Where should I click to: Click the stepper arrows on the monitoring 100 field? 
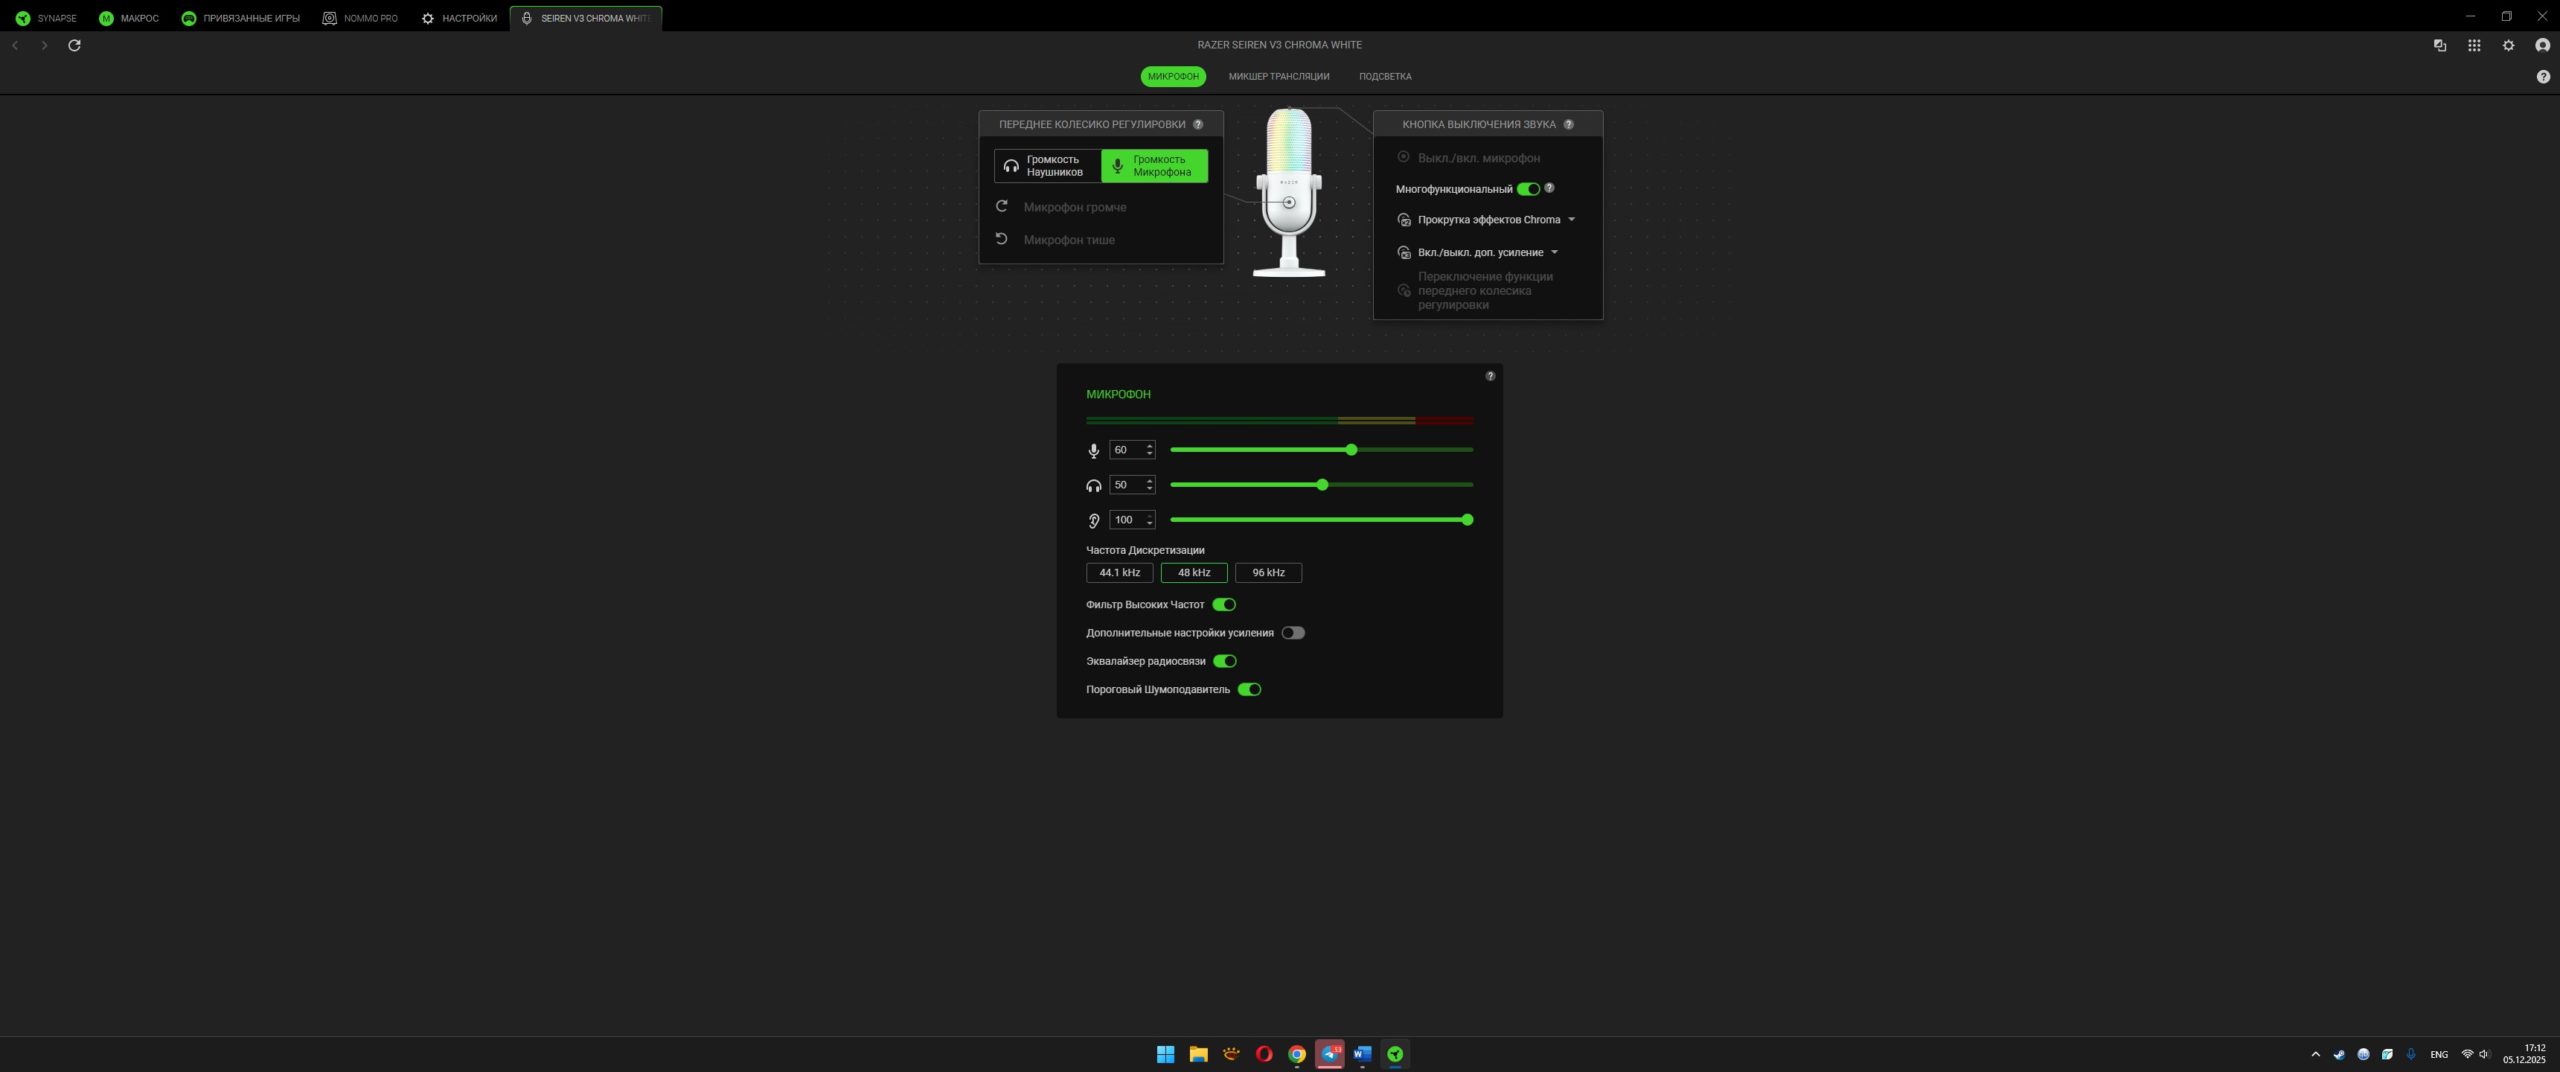click(x=1149, y=520)
